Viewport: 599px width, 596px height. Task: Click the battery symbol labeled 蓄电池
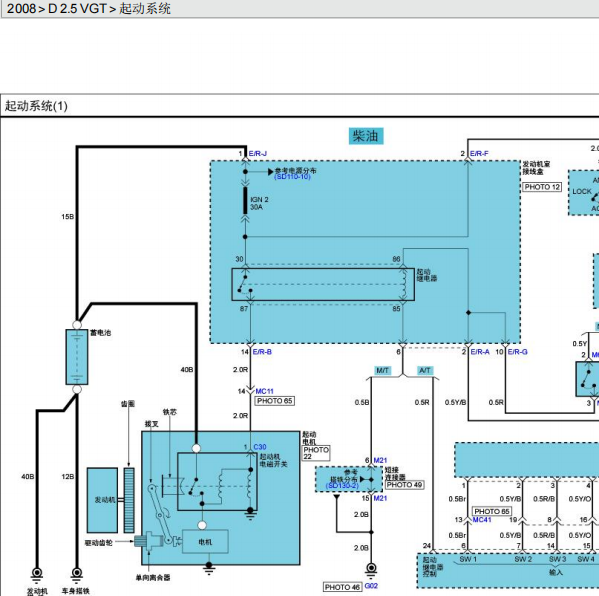(x=77, y=357)
